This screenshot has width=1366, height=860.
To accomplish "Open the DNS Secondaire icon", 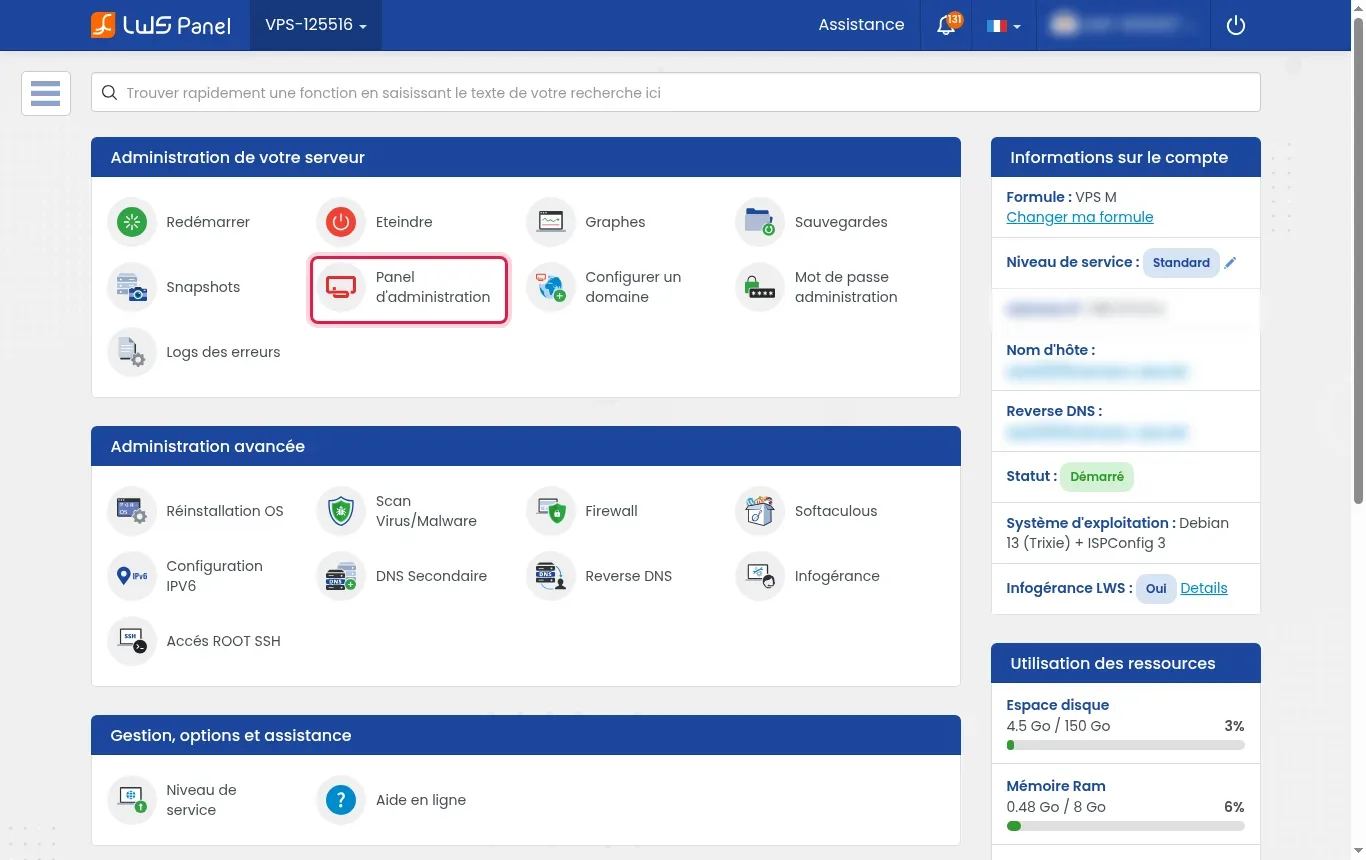I will [341, 576].
